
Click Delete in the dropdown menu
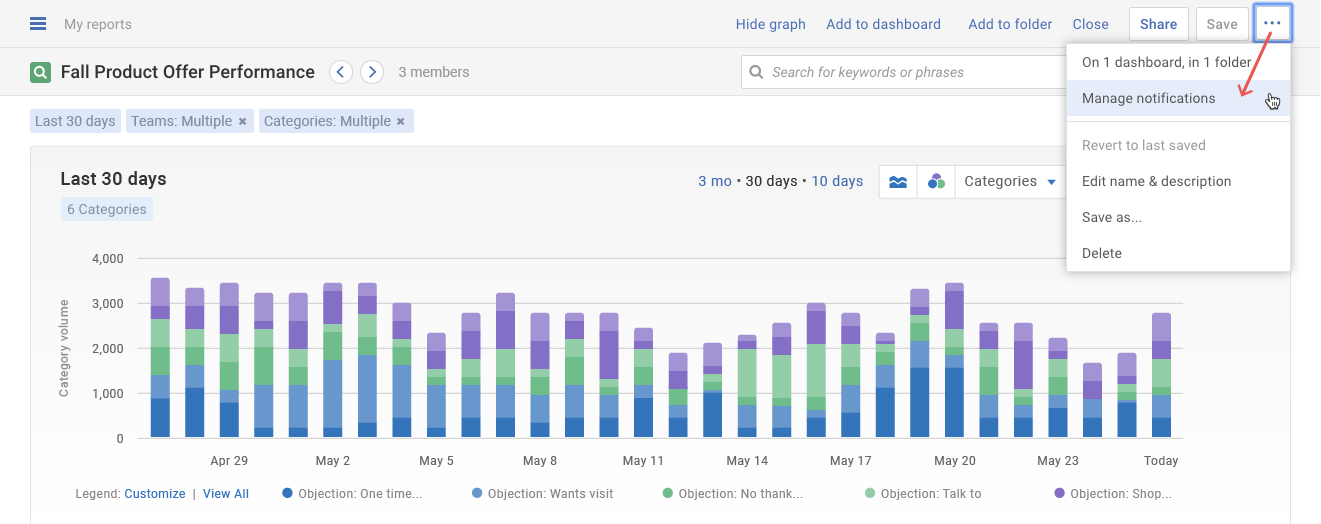[x=1101, y=253]
